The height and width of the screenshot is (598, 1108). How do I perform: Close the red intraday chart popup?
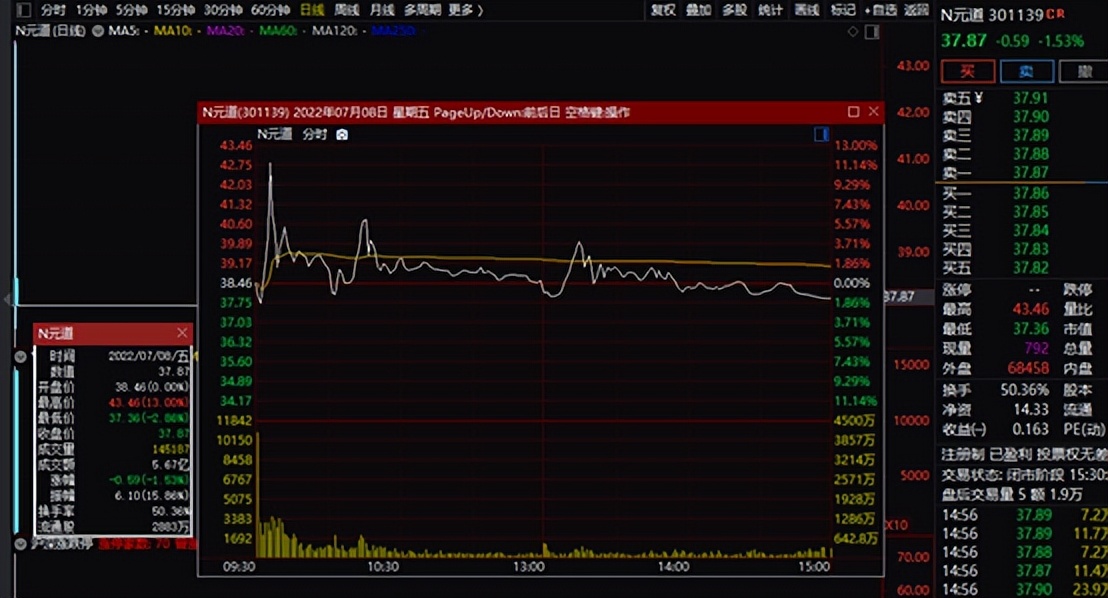point(873,112)
